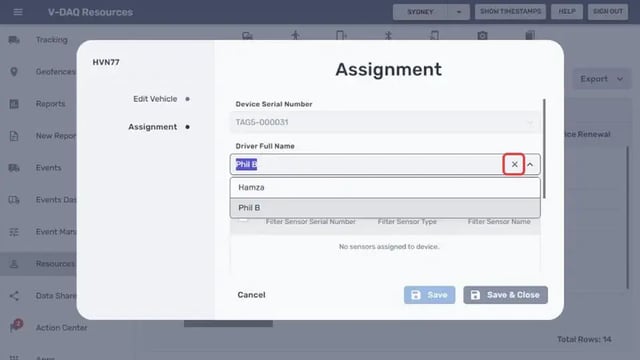Click the clipboard tab icon above dialog
Screen dimensions: 640x360
530,35
